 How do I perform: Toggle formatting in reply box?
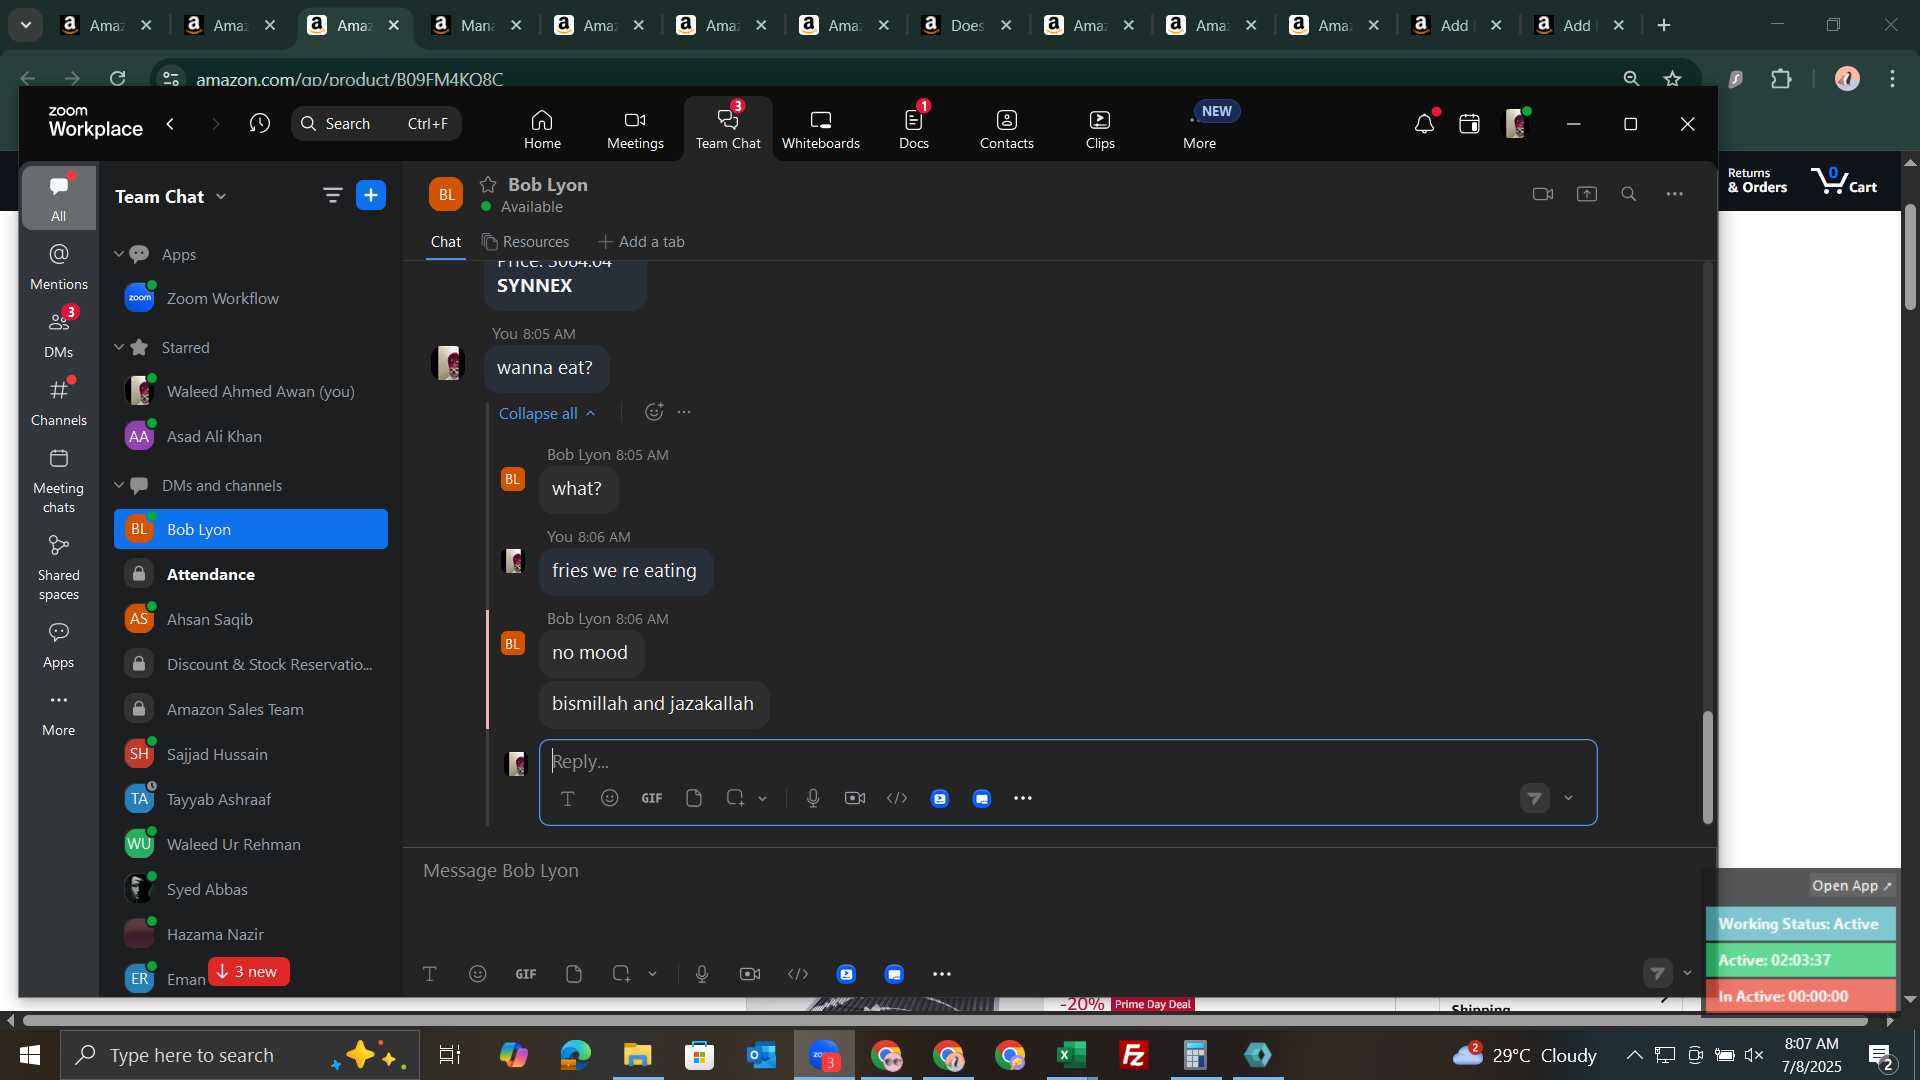tap(567, 798)
